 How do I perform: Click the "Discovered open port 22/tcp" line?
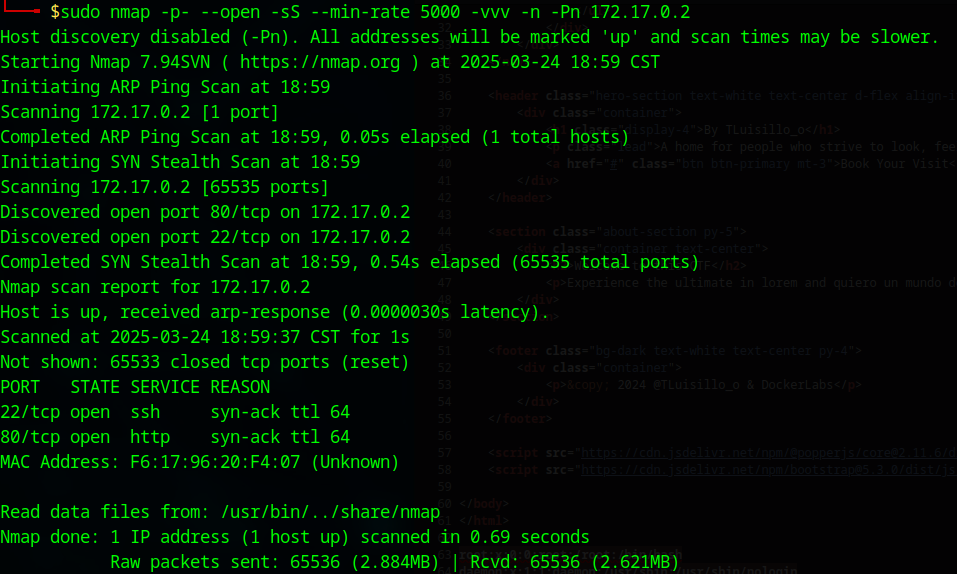click(205, 237)
